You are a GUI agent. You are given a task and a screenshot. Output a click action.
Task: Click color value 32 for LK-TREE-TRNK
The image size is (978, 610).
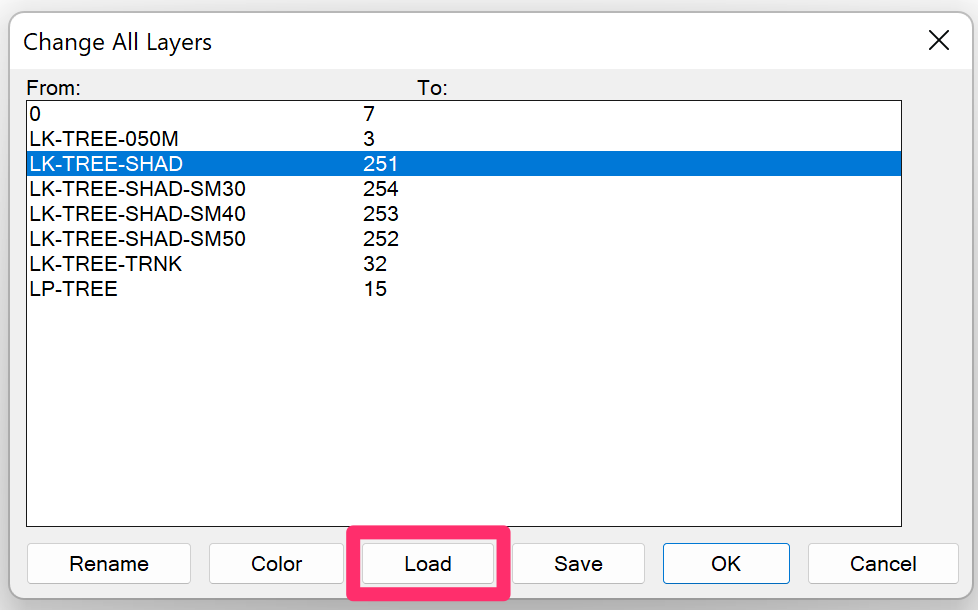375,263
